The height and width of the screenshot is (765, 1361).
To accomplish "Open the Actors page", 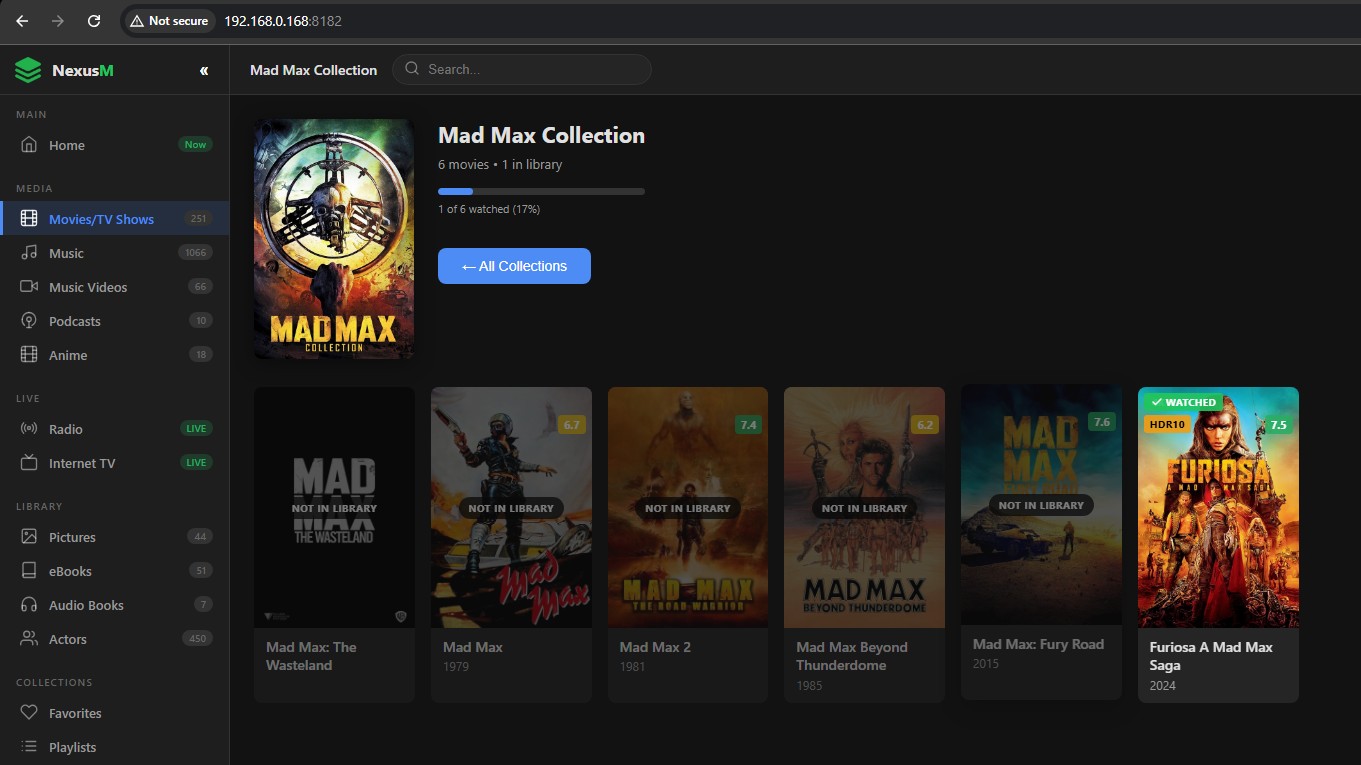I will tap(67, 639).
